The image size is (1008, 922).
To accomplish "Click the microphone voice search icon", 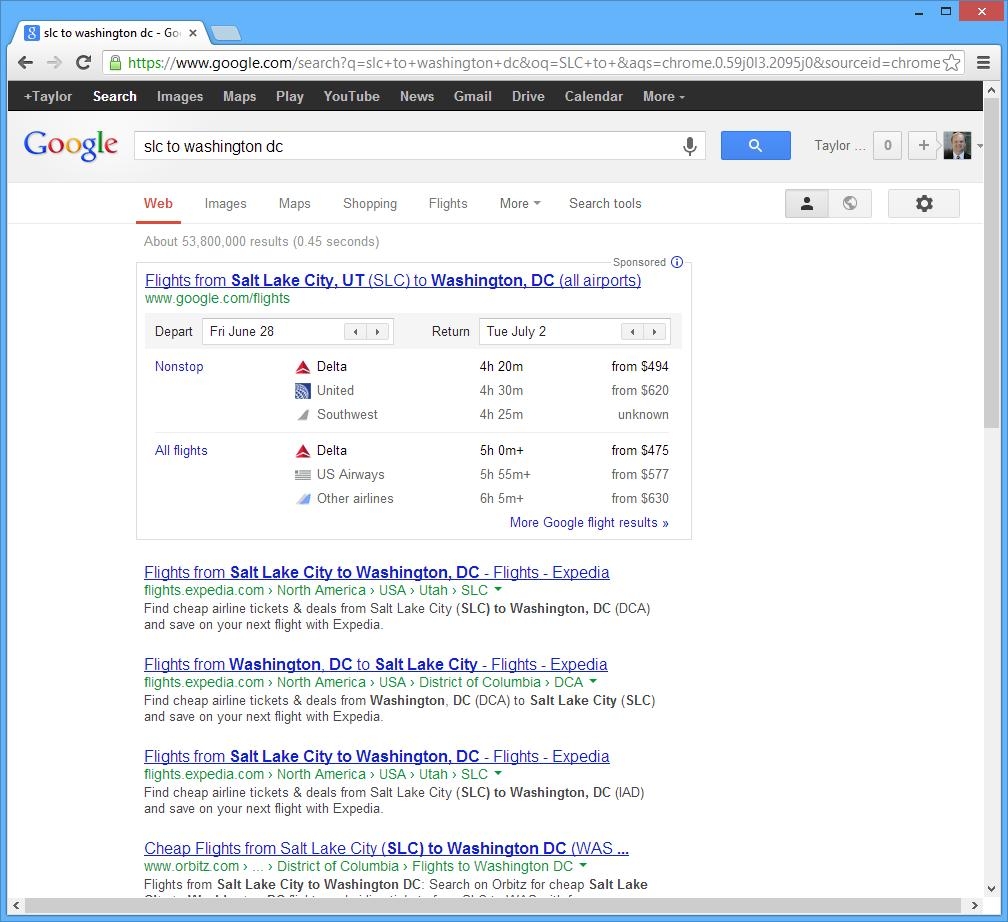I will (x=689, y=146).
